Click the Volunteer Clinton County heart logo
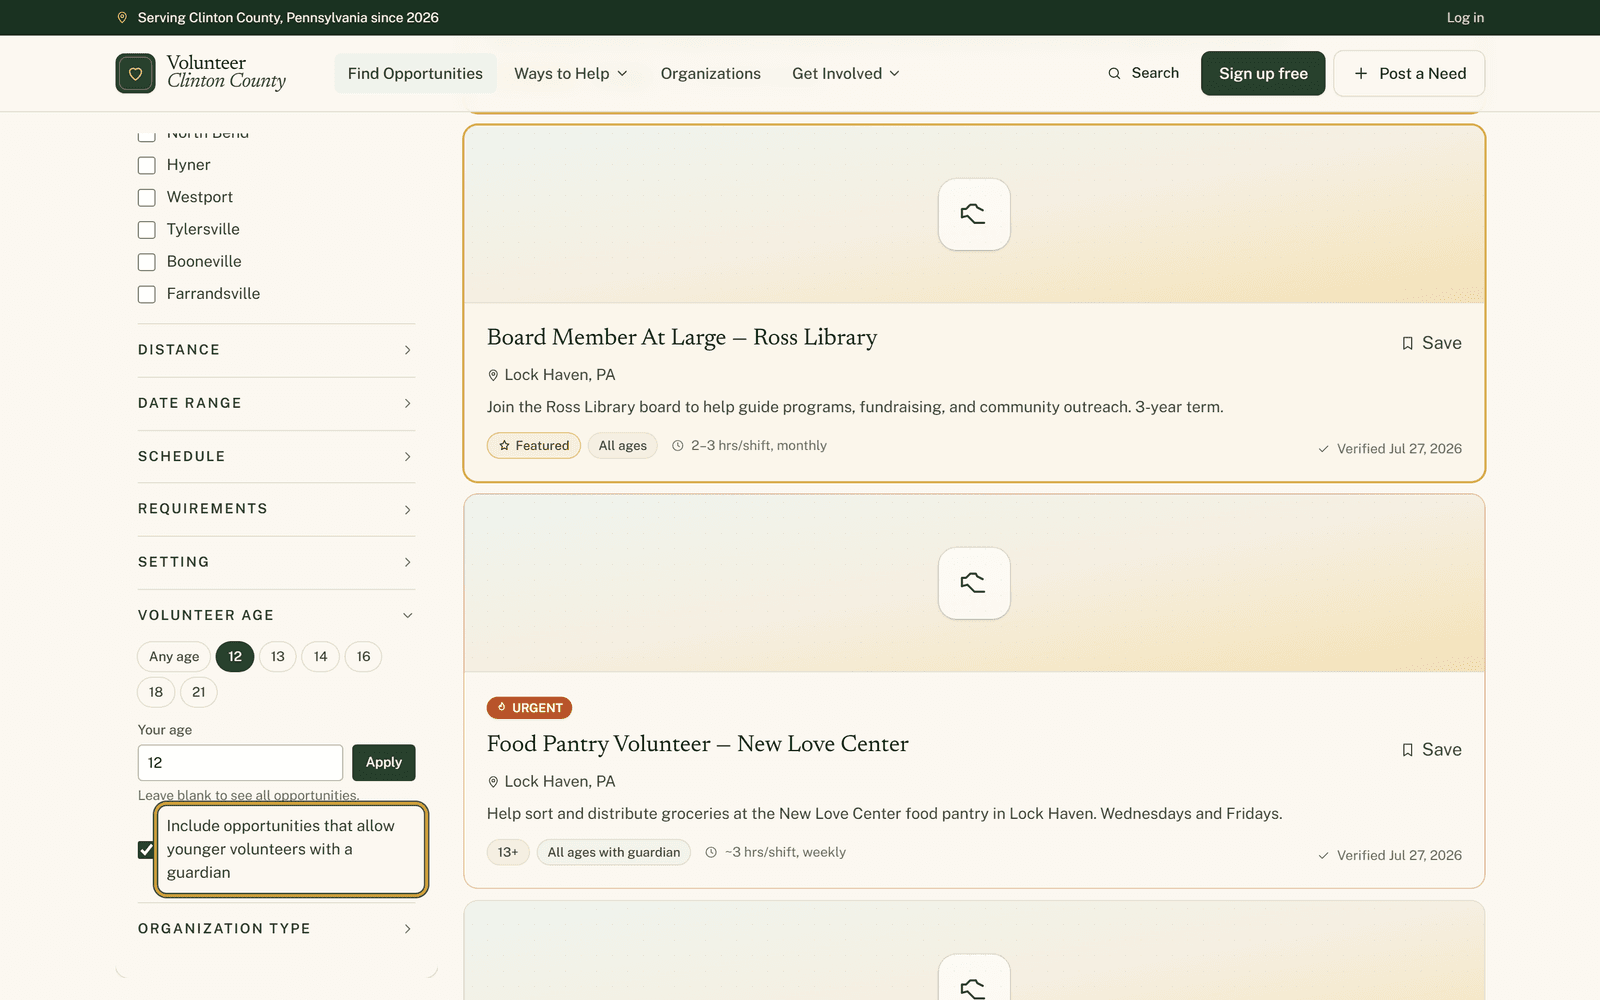The height and width of the screenshot is (1000, 1600). (x=135, y=73)
